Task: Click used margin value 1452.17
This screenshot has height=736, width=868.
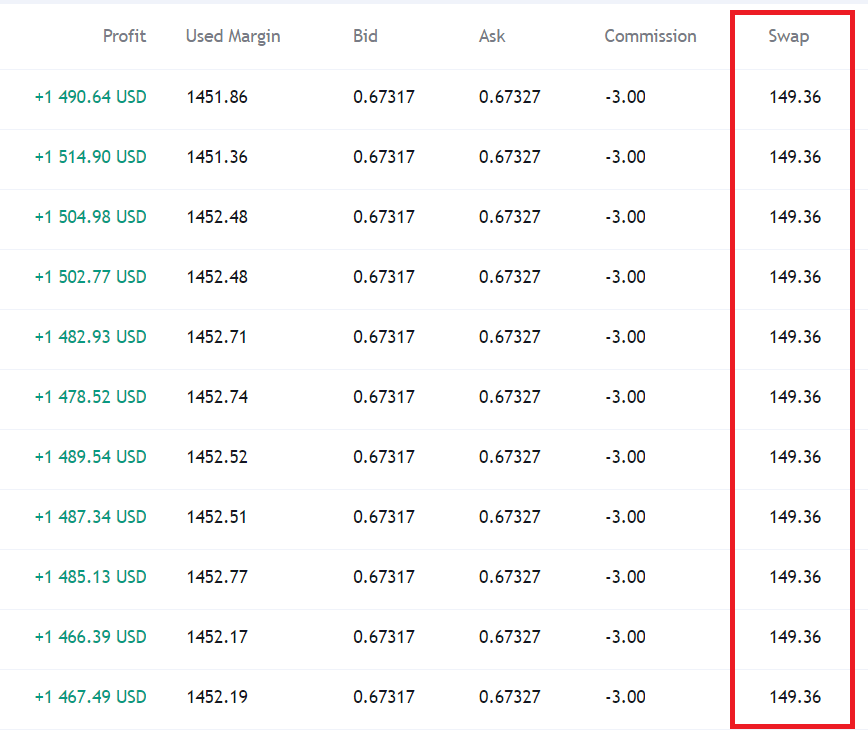Action: coord(217,637)
